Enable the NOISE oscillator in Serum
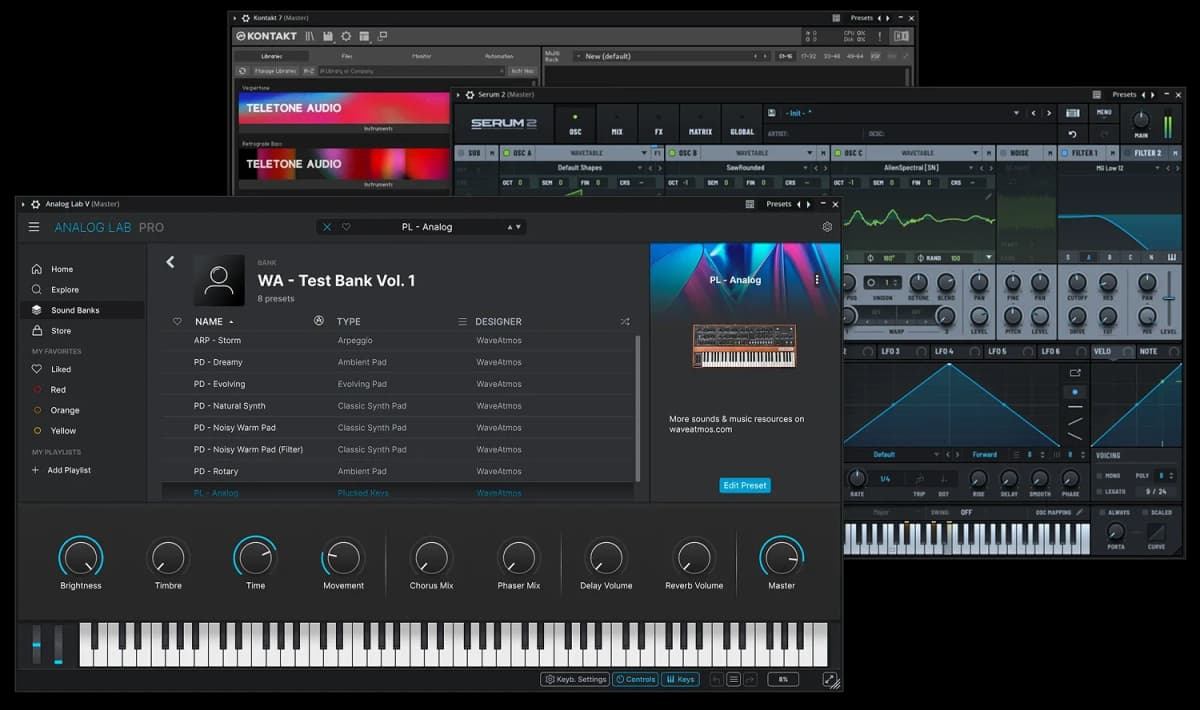The height and width of the screenshot is (710, 1200). point(1004,153)
